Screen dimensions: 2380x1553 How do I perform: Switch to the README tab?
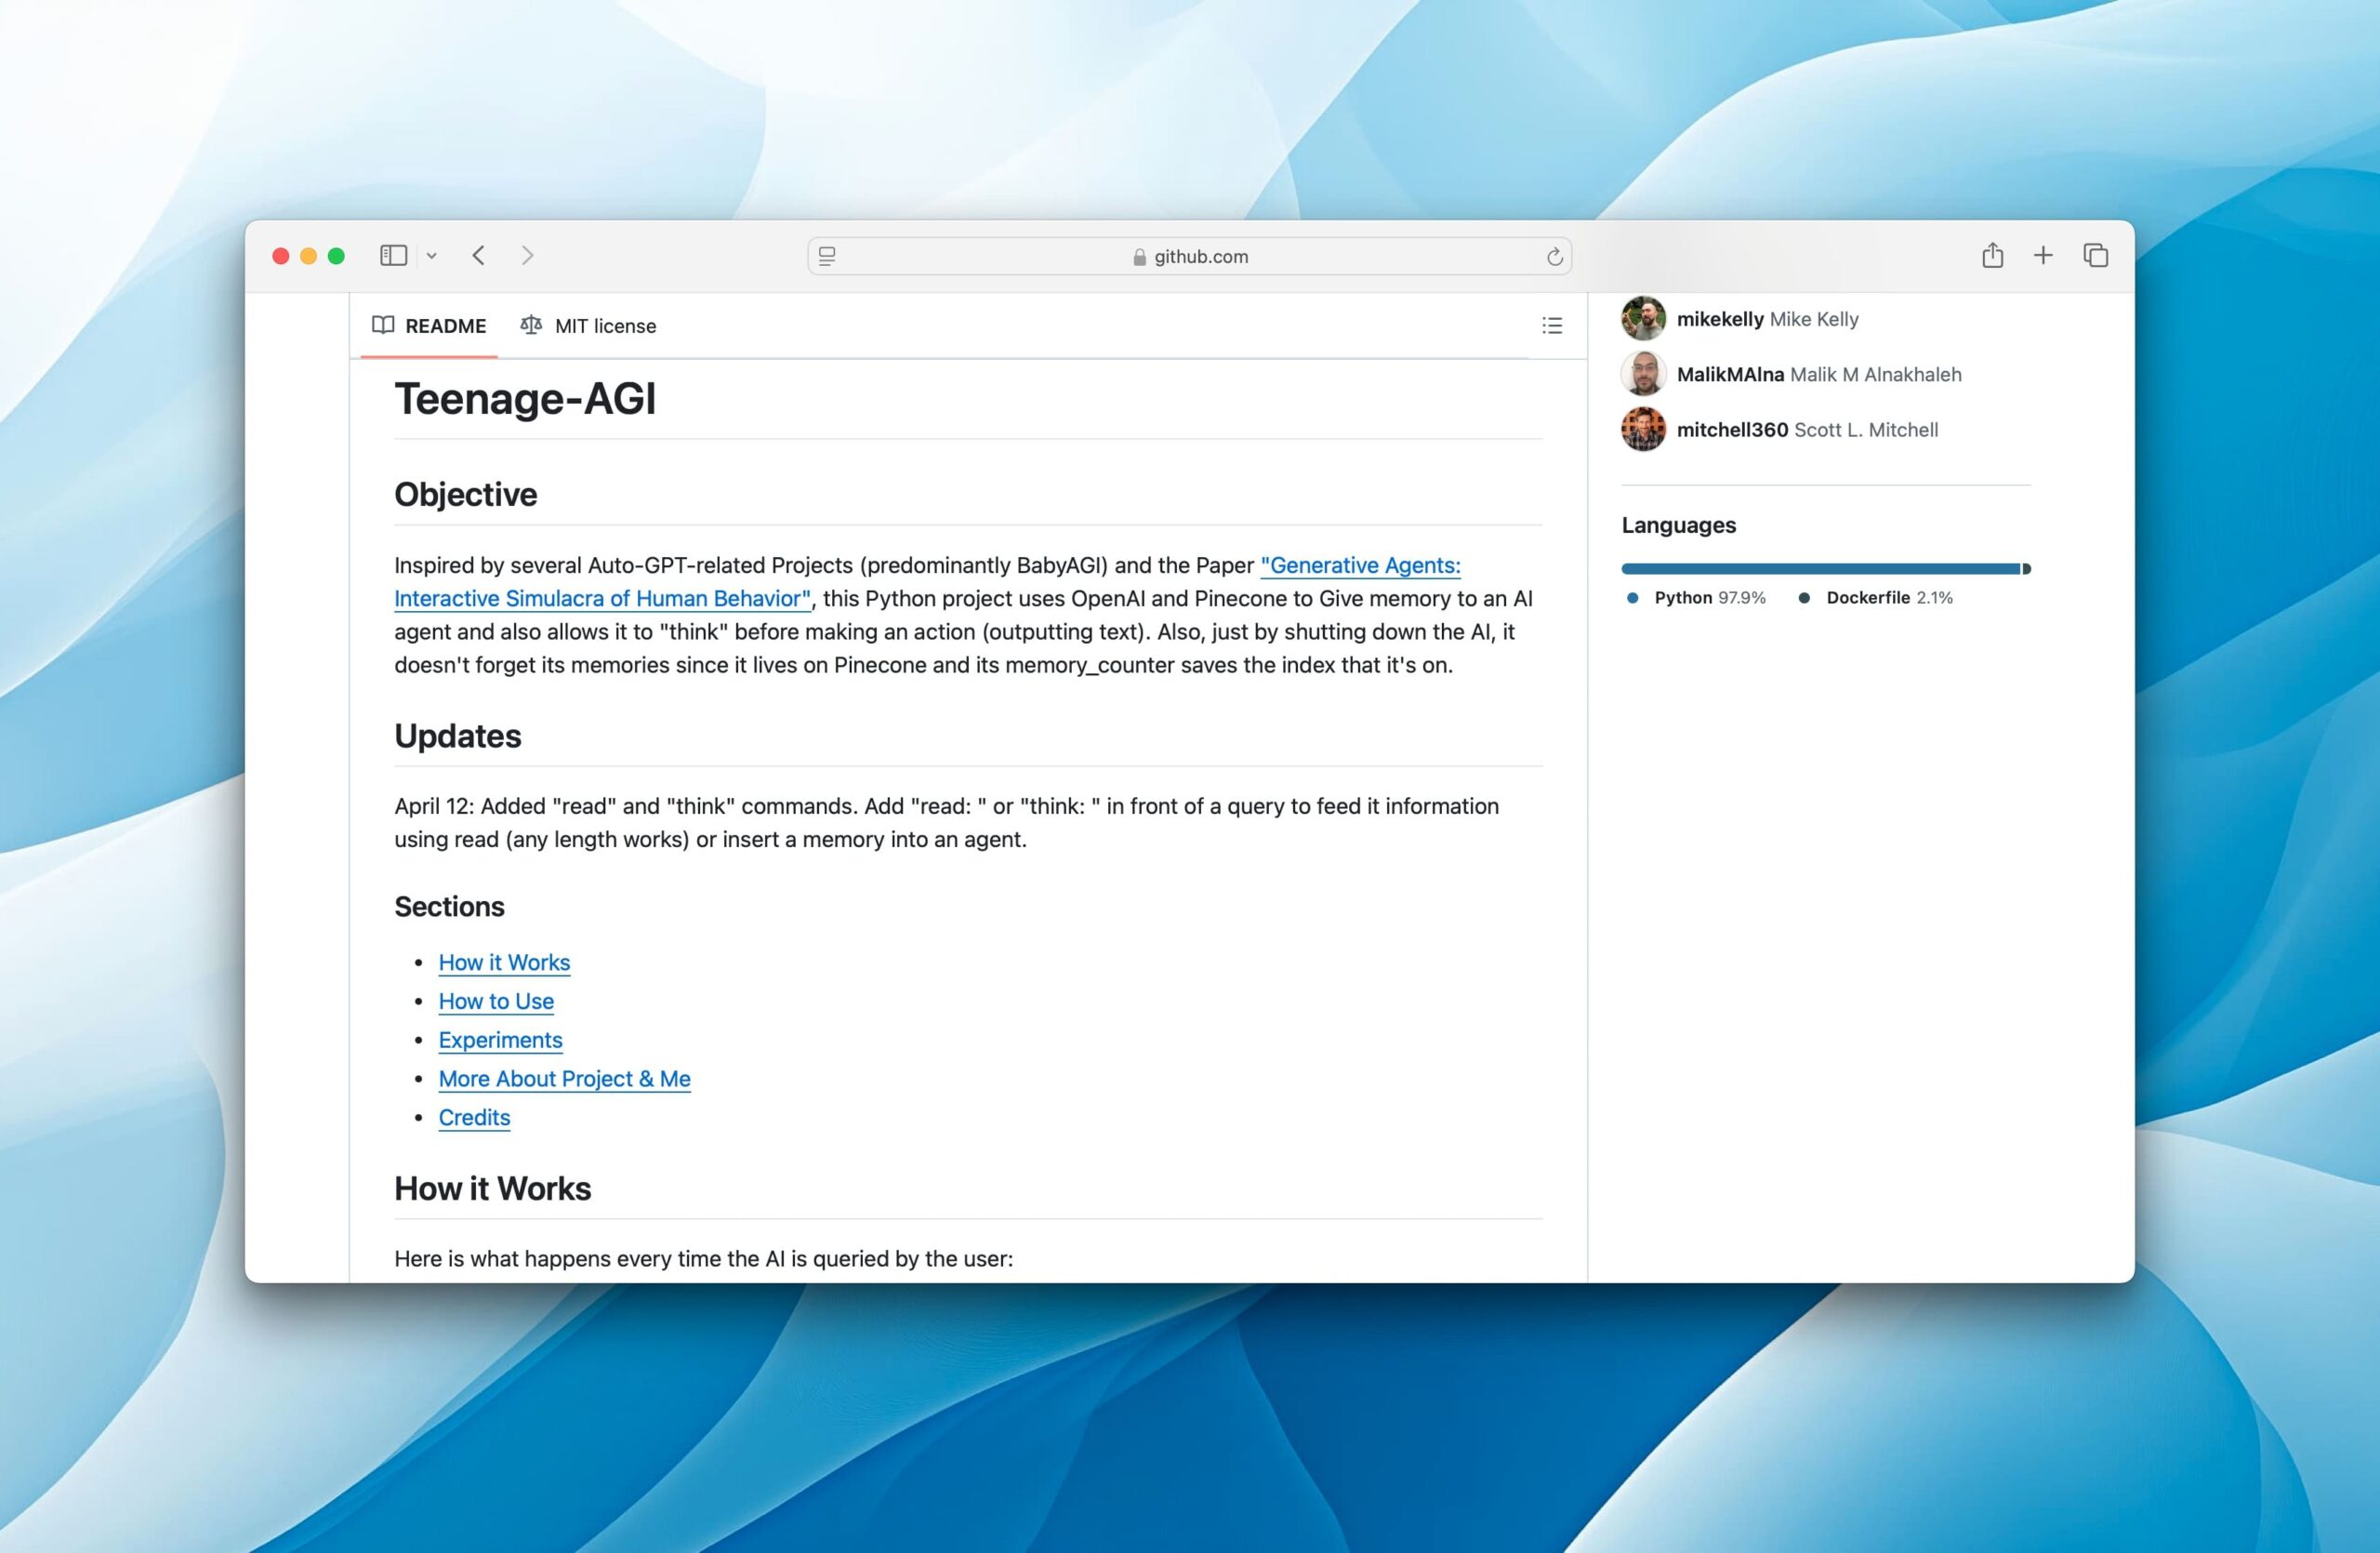(444, 325)
